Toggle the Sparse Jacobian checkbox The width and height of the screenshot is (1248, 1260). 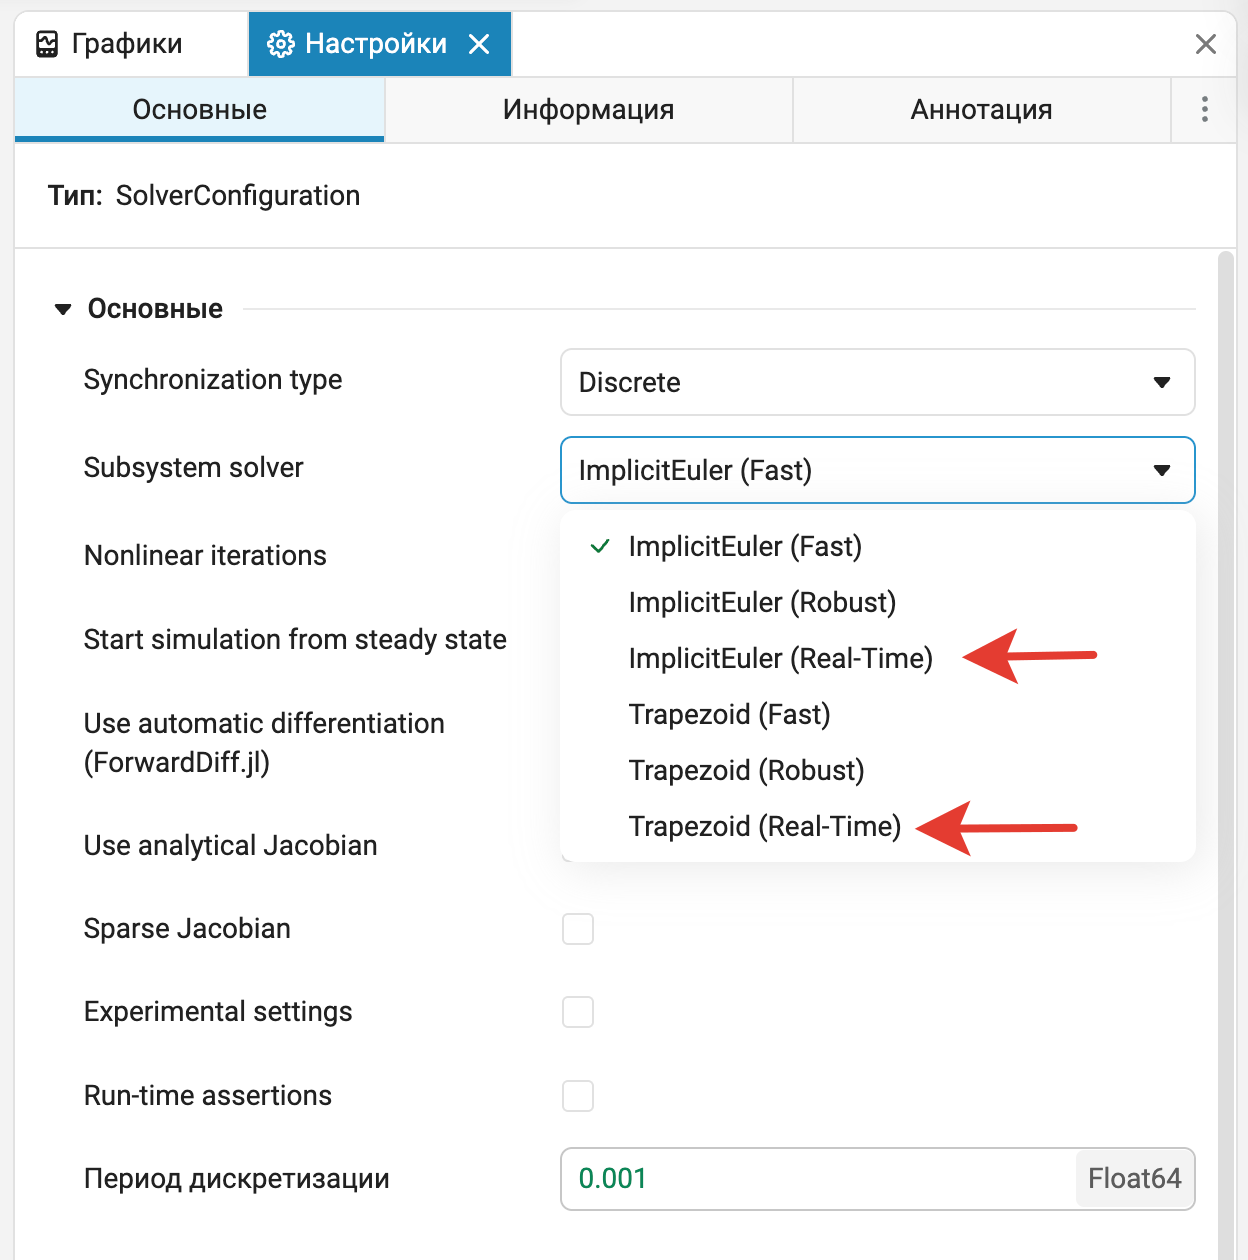578,929
